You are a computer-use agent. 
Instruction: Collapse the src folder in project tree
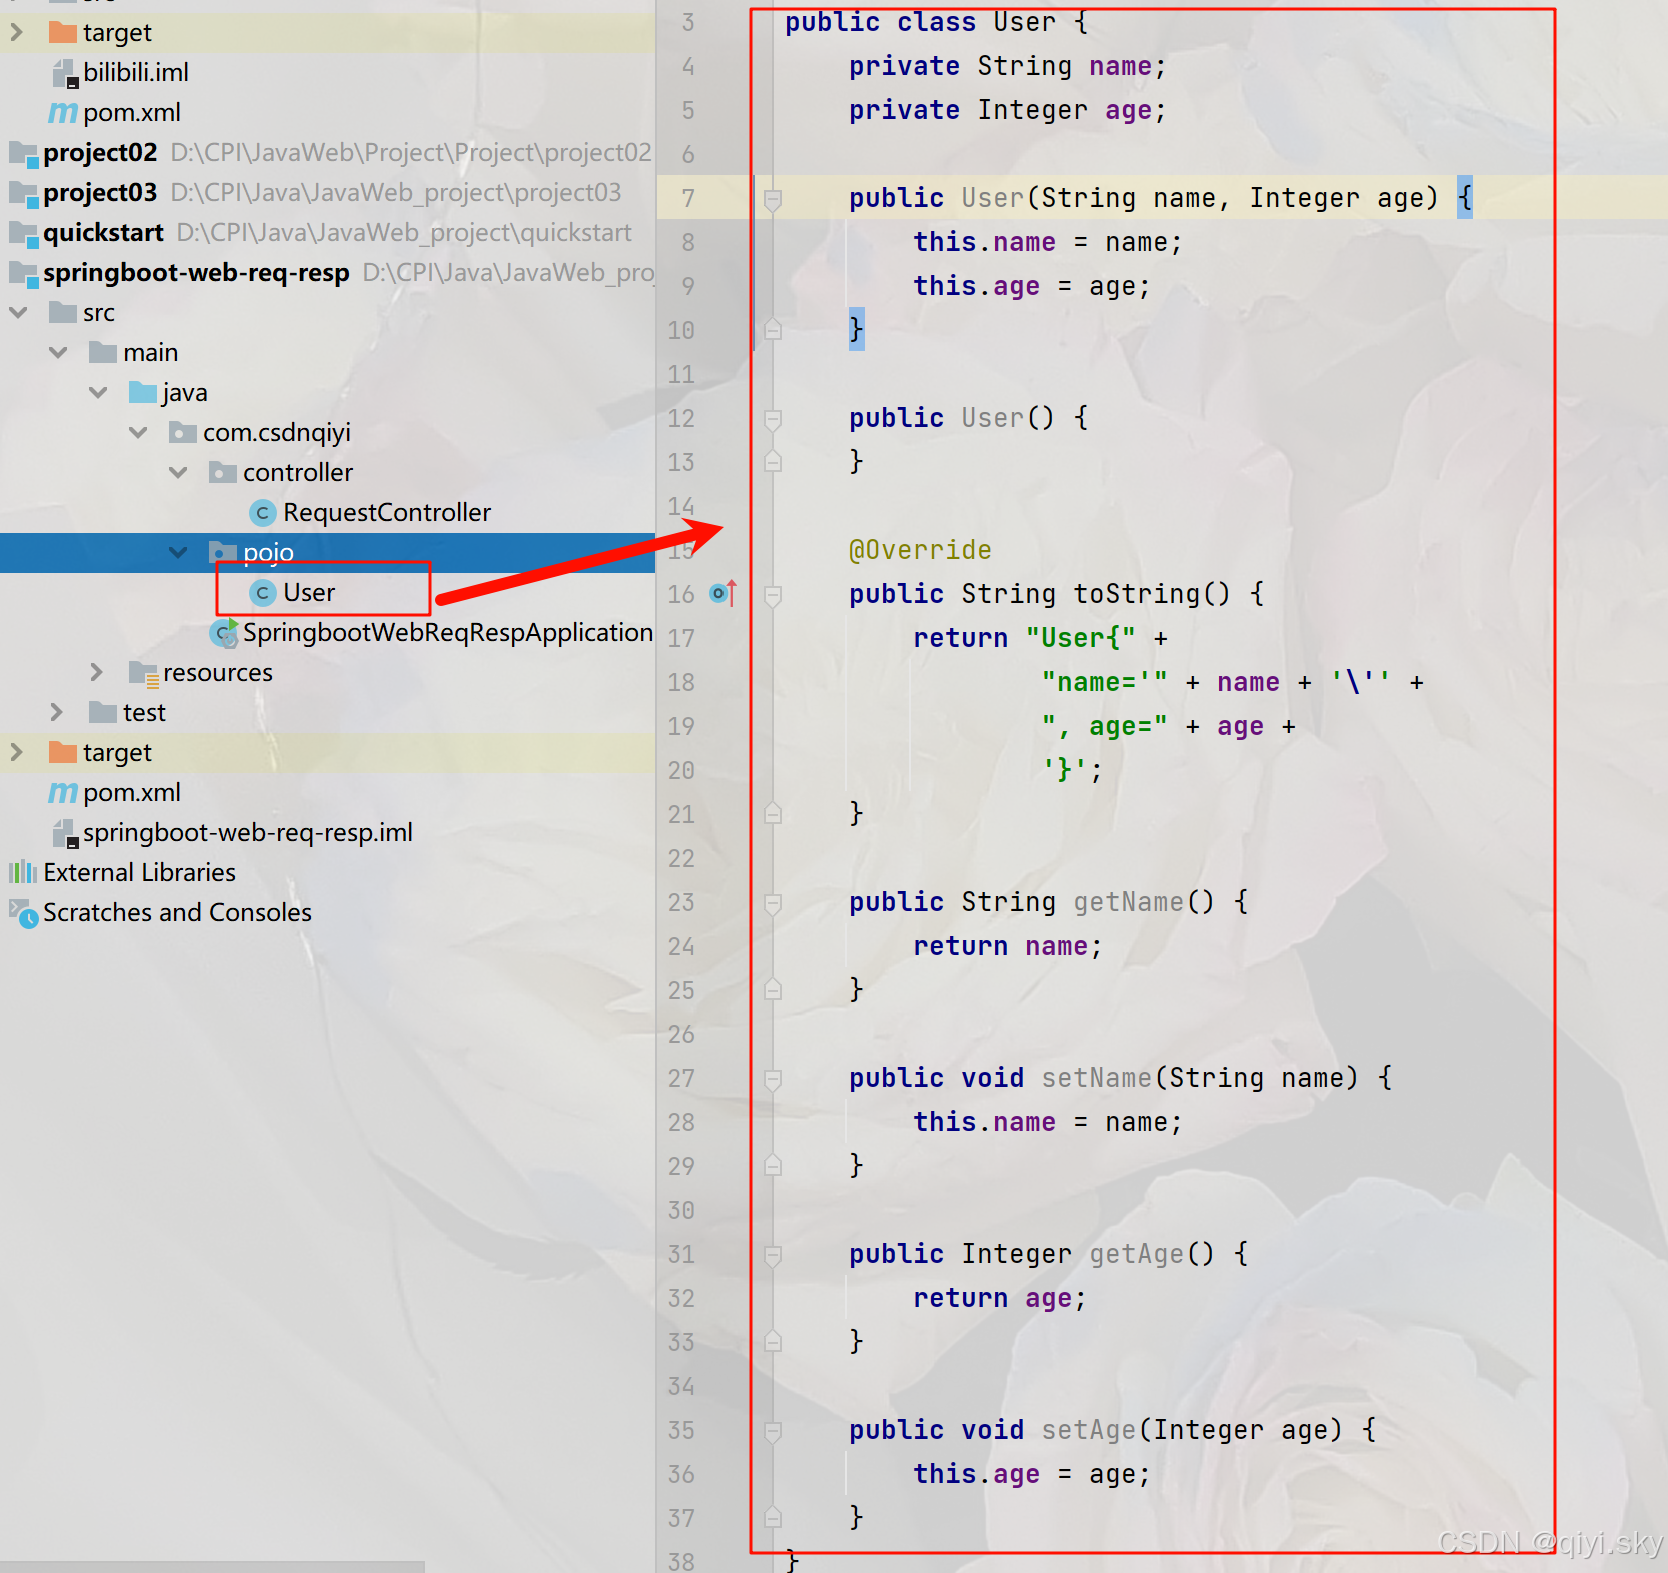point(17,312)
